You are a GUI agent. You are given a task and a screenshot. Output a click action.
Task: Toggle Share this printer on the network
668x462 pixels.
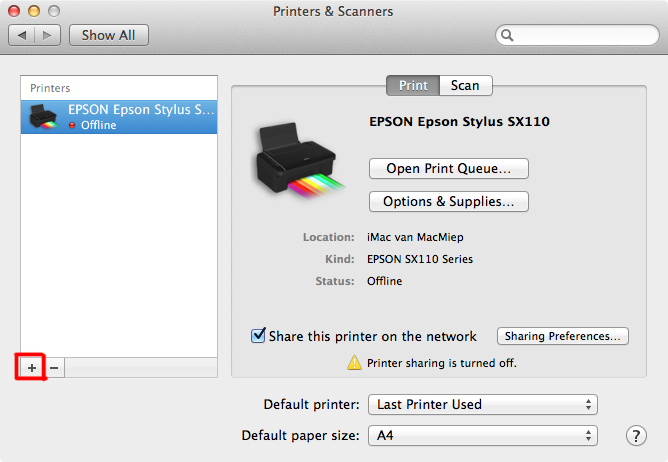pyautogui.click(x=258, y=336)
